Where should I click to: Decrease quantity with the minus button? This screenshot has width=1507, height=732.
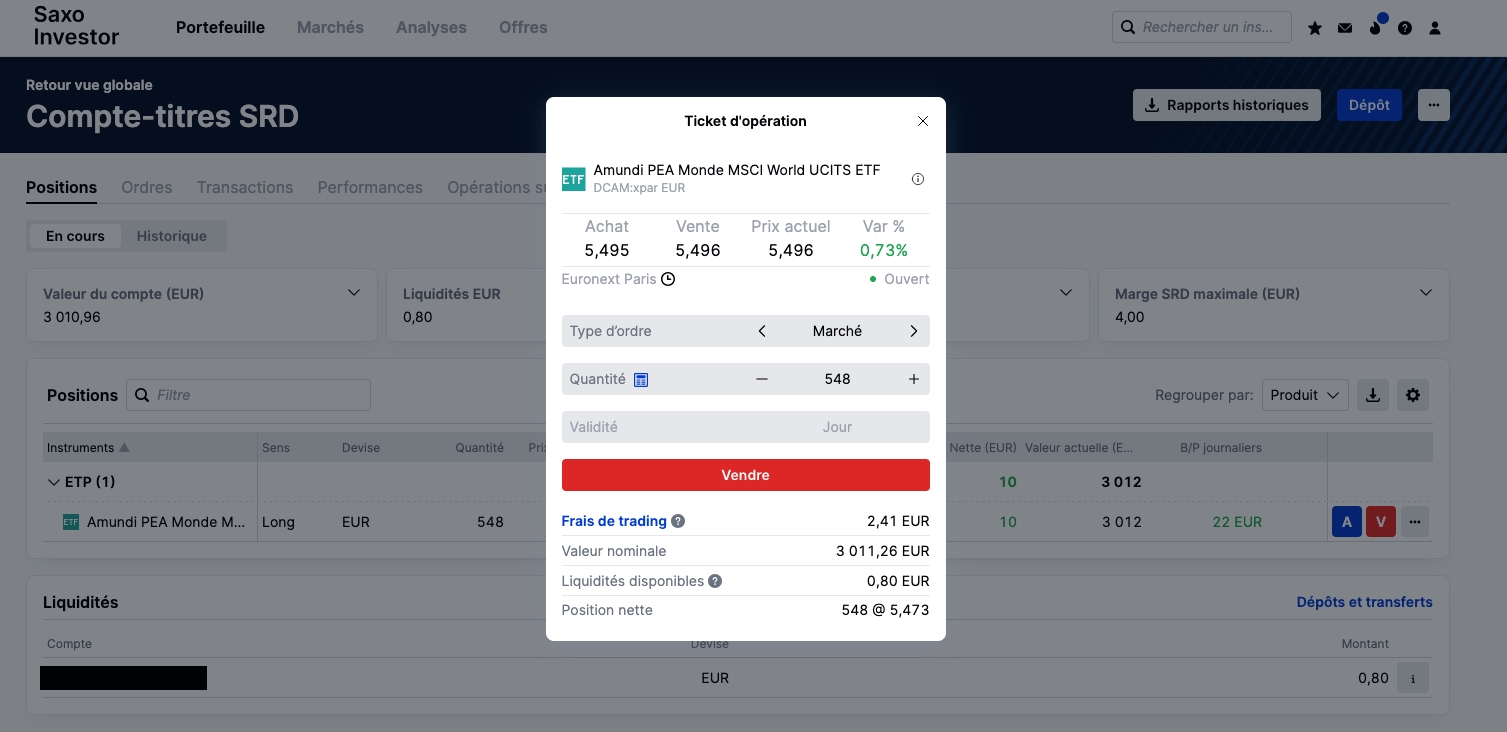(x=762, y=379)
